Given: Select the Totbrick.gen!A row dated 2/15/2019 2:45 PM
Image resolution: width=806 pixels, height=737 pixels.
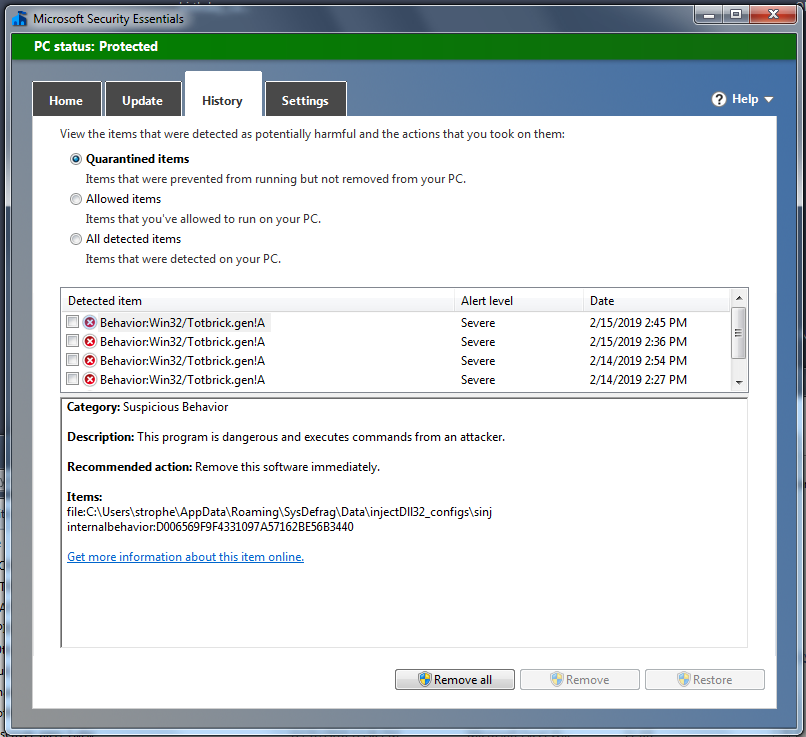Looking at the screenshot, I should (x=396, y=323).
